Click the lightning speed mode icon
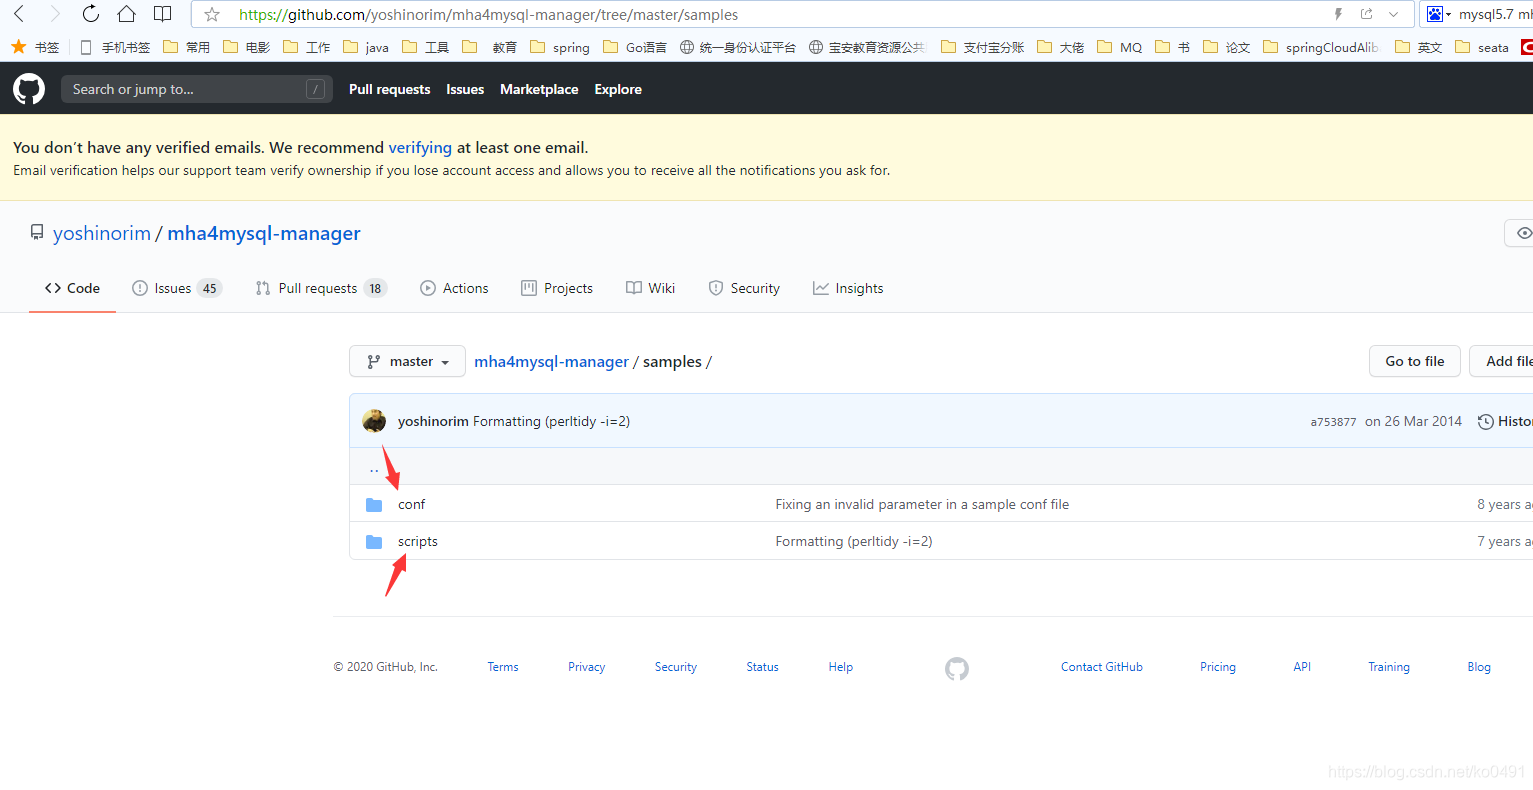Image resolution: width=1533 pixels, height=790 pixels. click(x=1338, y=14)
